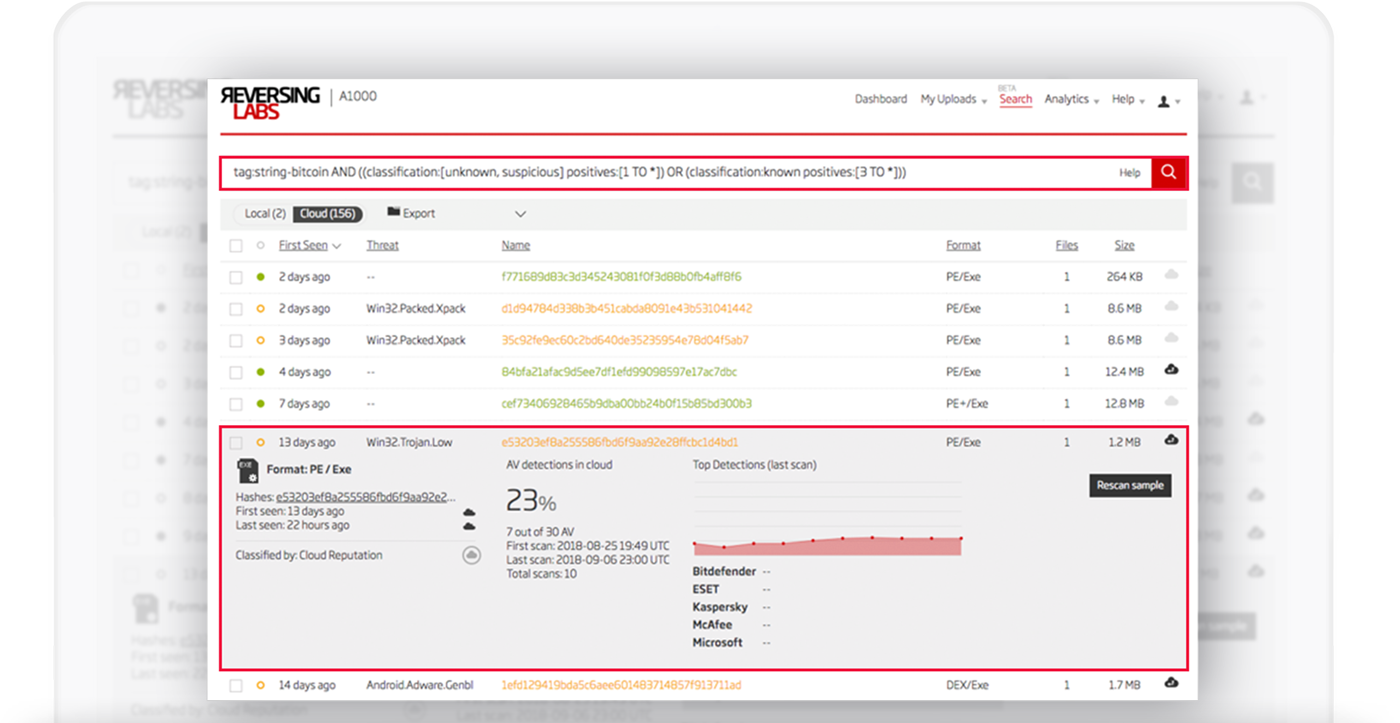The image size is (1400, 723).
Task: Click cloud icon beside Last seen 22 hours
Action: 469,526
